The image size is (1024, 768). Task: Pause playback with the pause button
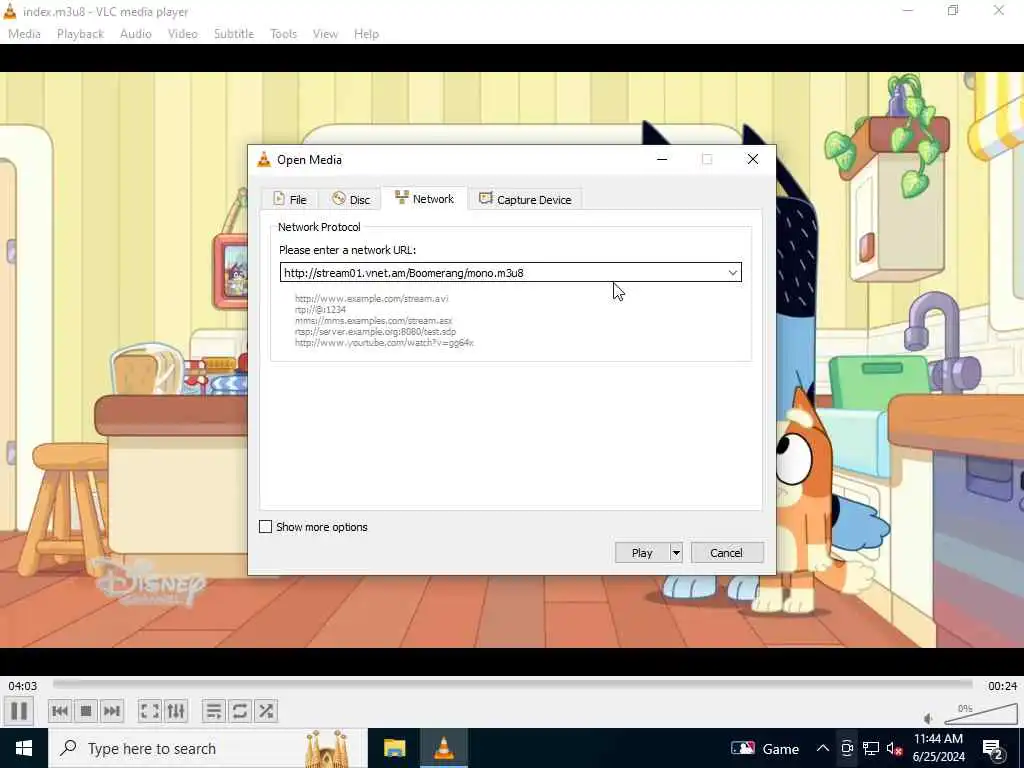point(19,711)
